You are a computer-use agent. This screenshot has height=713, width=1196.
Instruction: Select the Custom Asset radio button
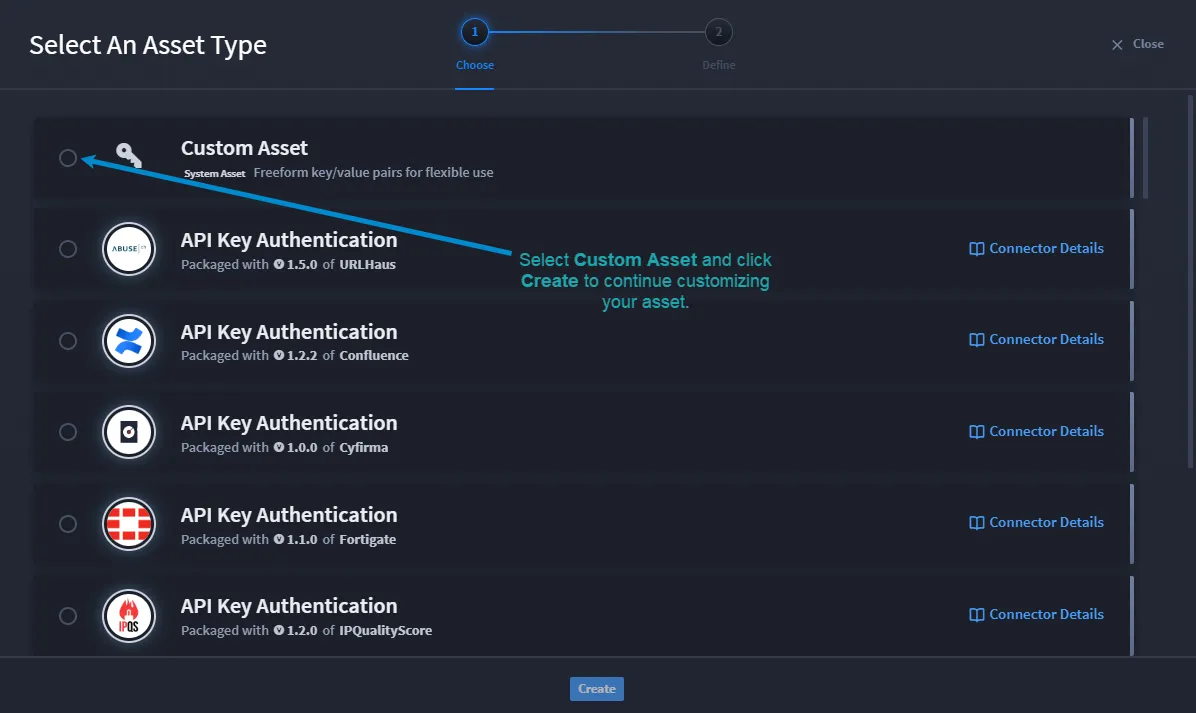(x=68, y=158)
